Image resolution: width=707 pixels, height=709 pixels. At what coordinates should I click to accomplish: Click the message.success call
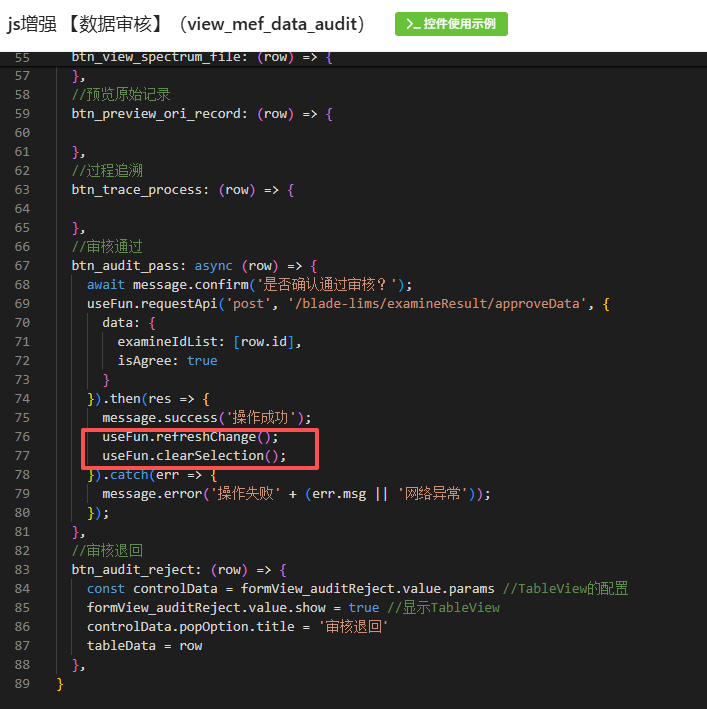(159, 418)
